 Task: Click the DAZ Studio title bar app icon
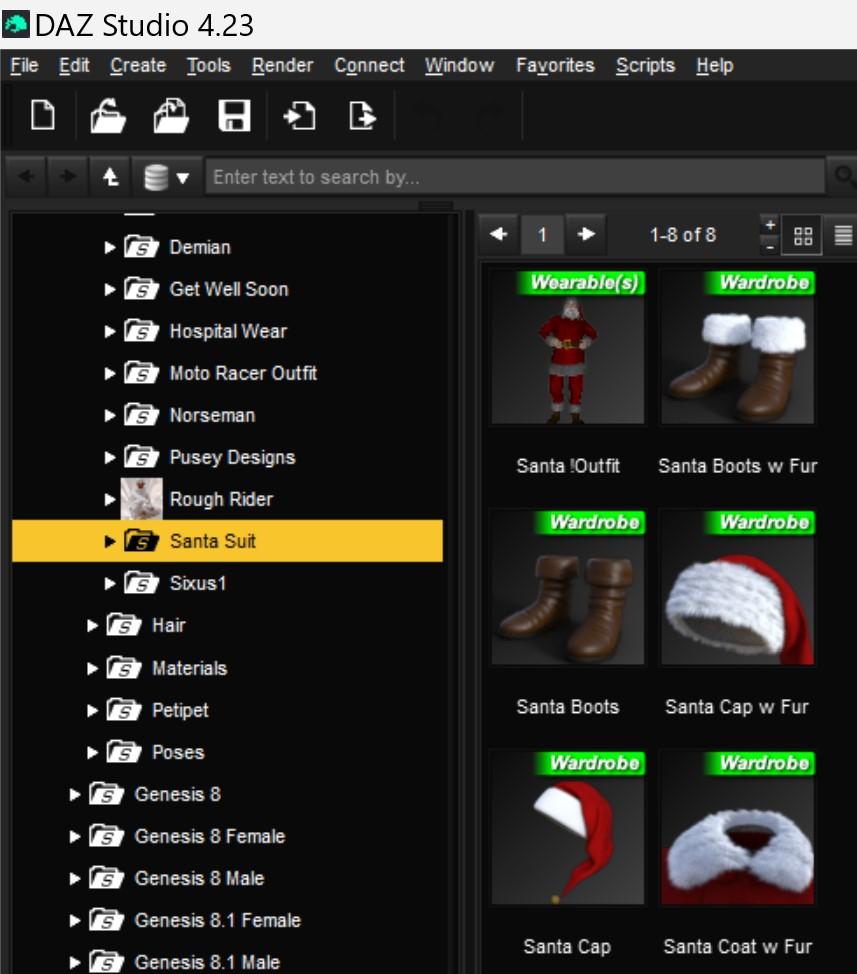tap(16, 25)
